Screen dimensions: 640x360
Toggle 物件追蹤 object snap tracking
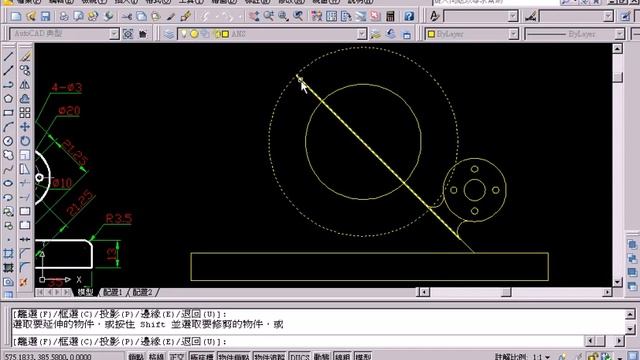269,356
